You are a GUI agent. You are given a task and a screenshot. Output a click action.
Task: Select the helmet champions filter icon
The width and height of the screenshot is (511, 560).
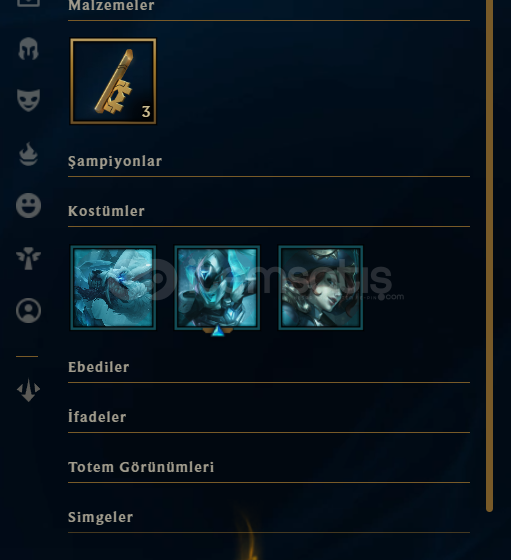tap(28, 49)
